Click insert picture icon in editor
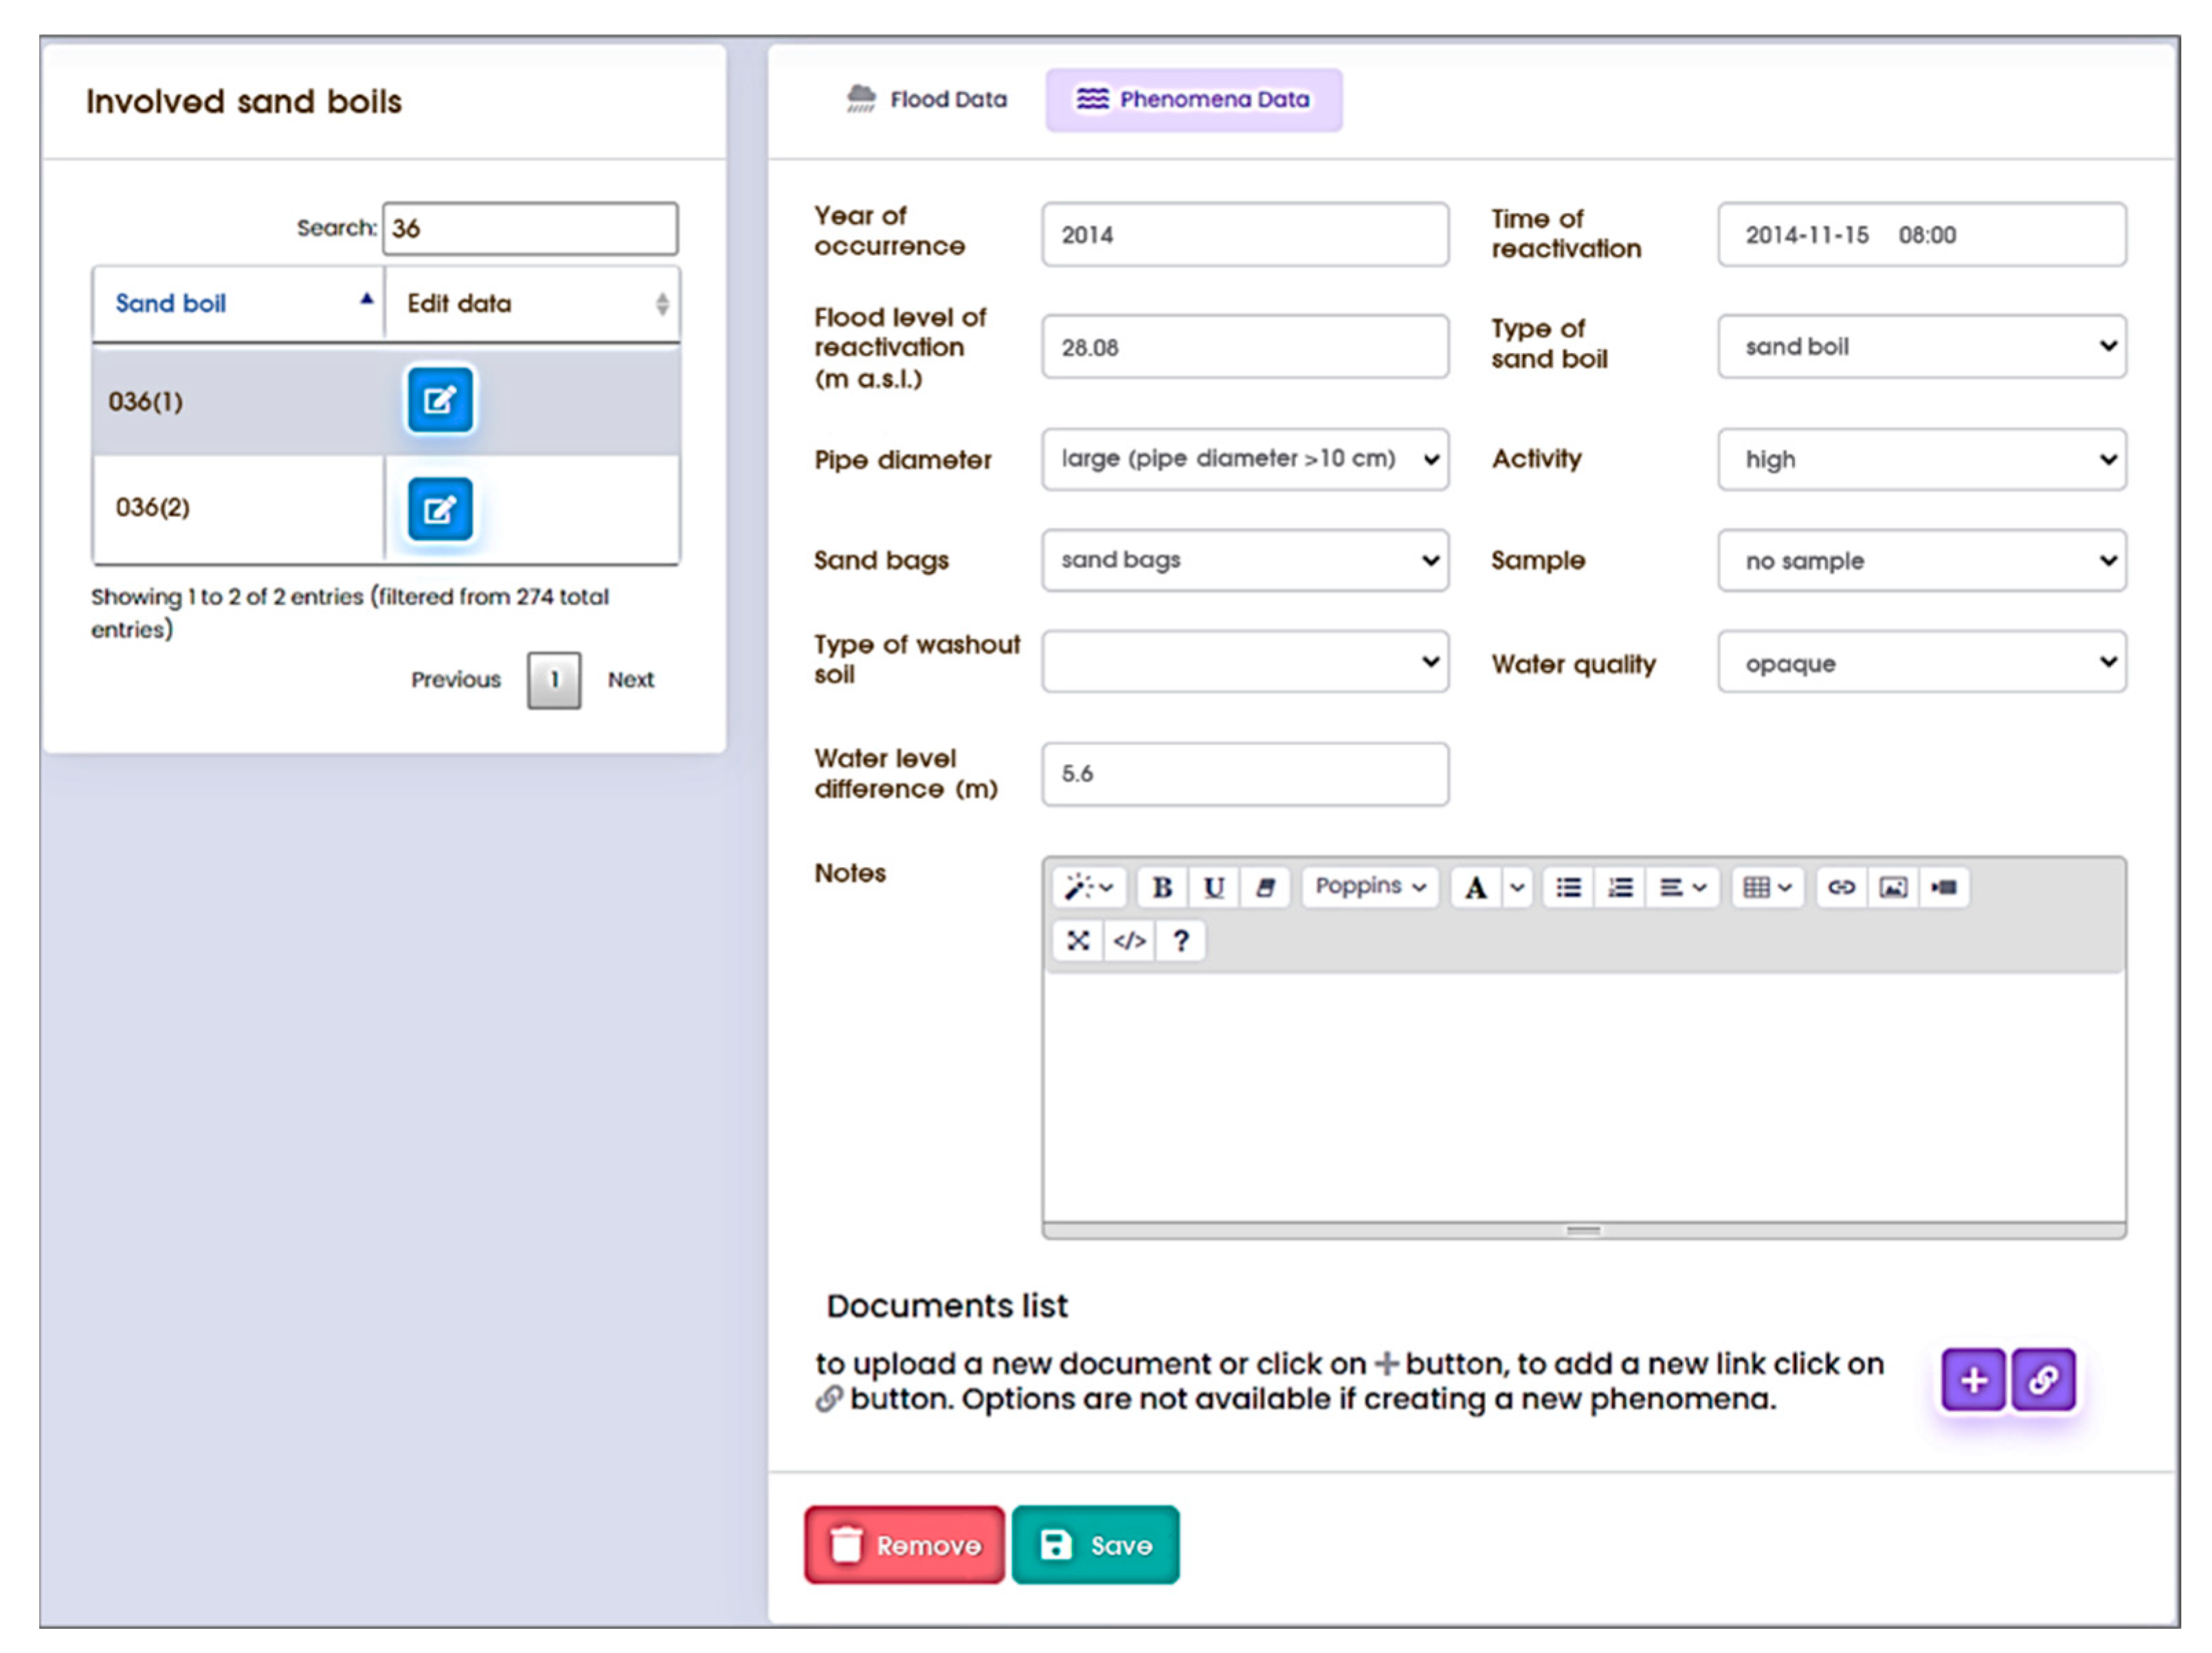Screen dimensions: 2212x1653 (1893, 887)
